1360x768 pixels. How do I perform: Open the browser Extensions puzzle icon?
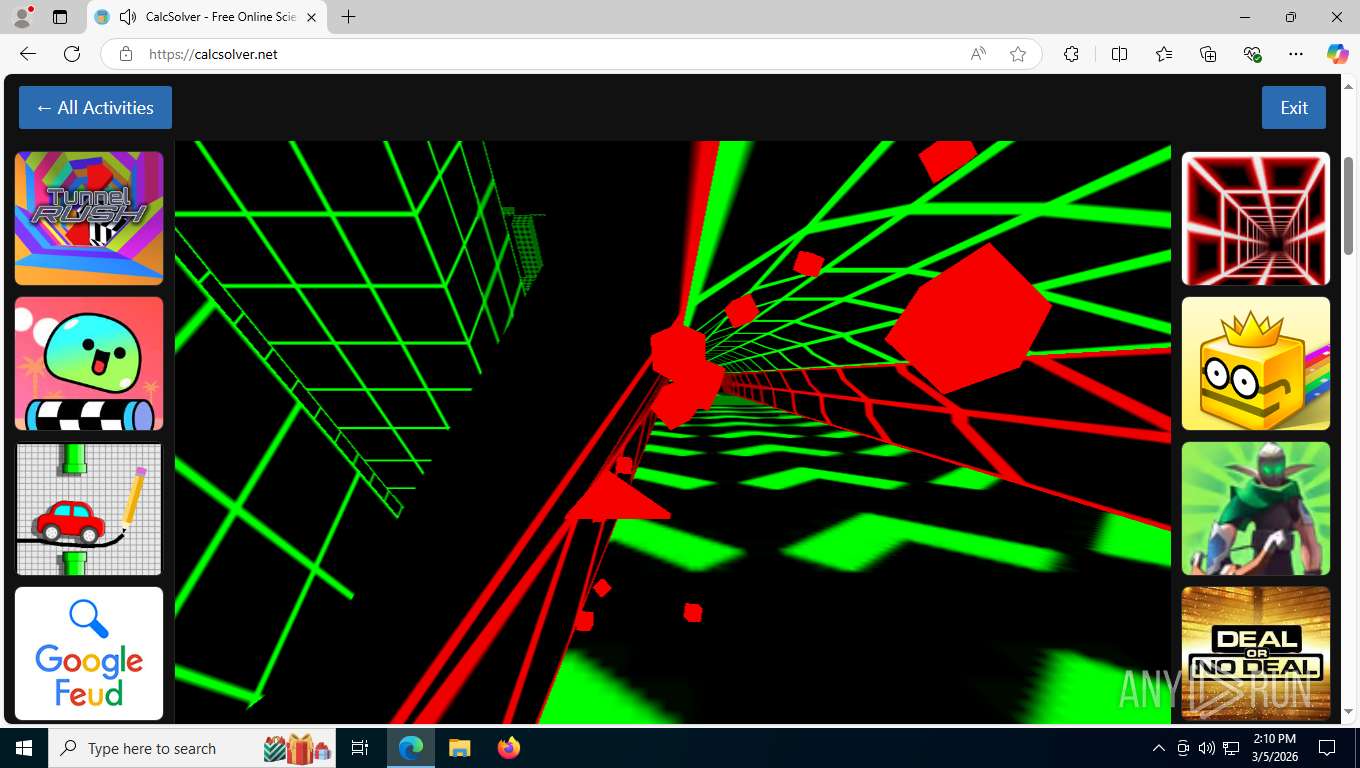coord(1071,54)
